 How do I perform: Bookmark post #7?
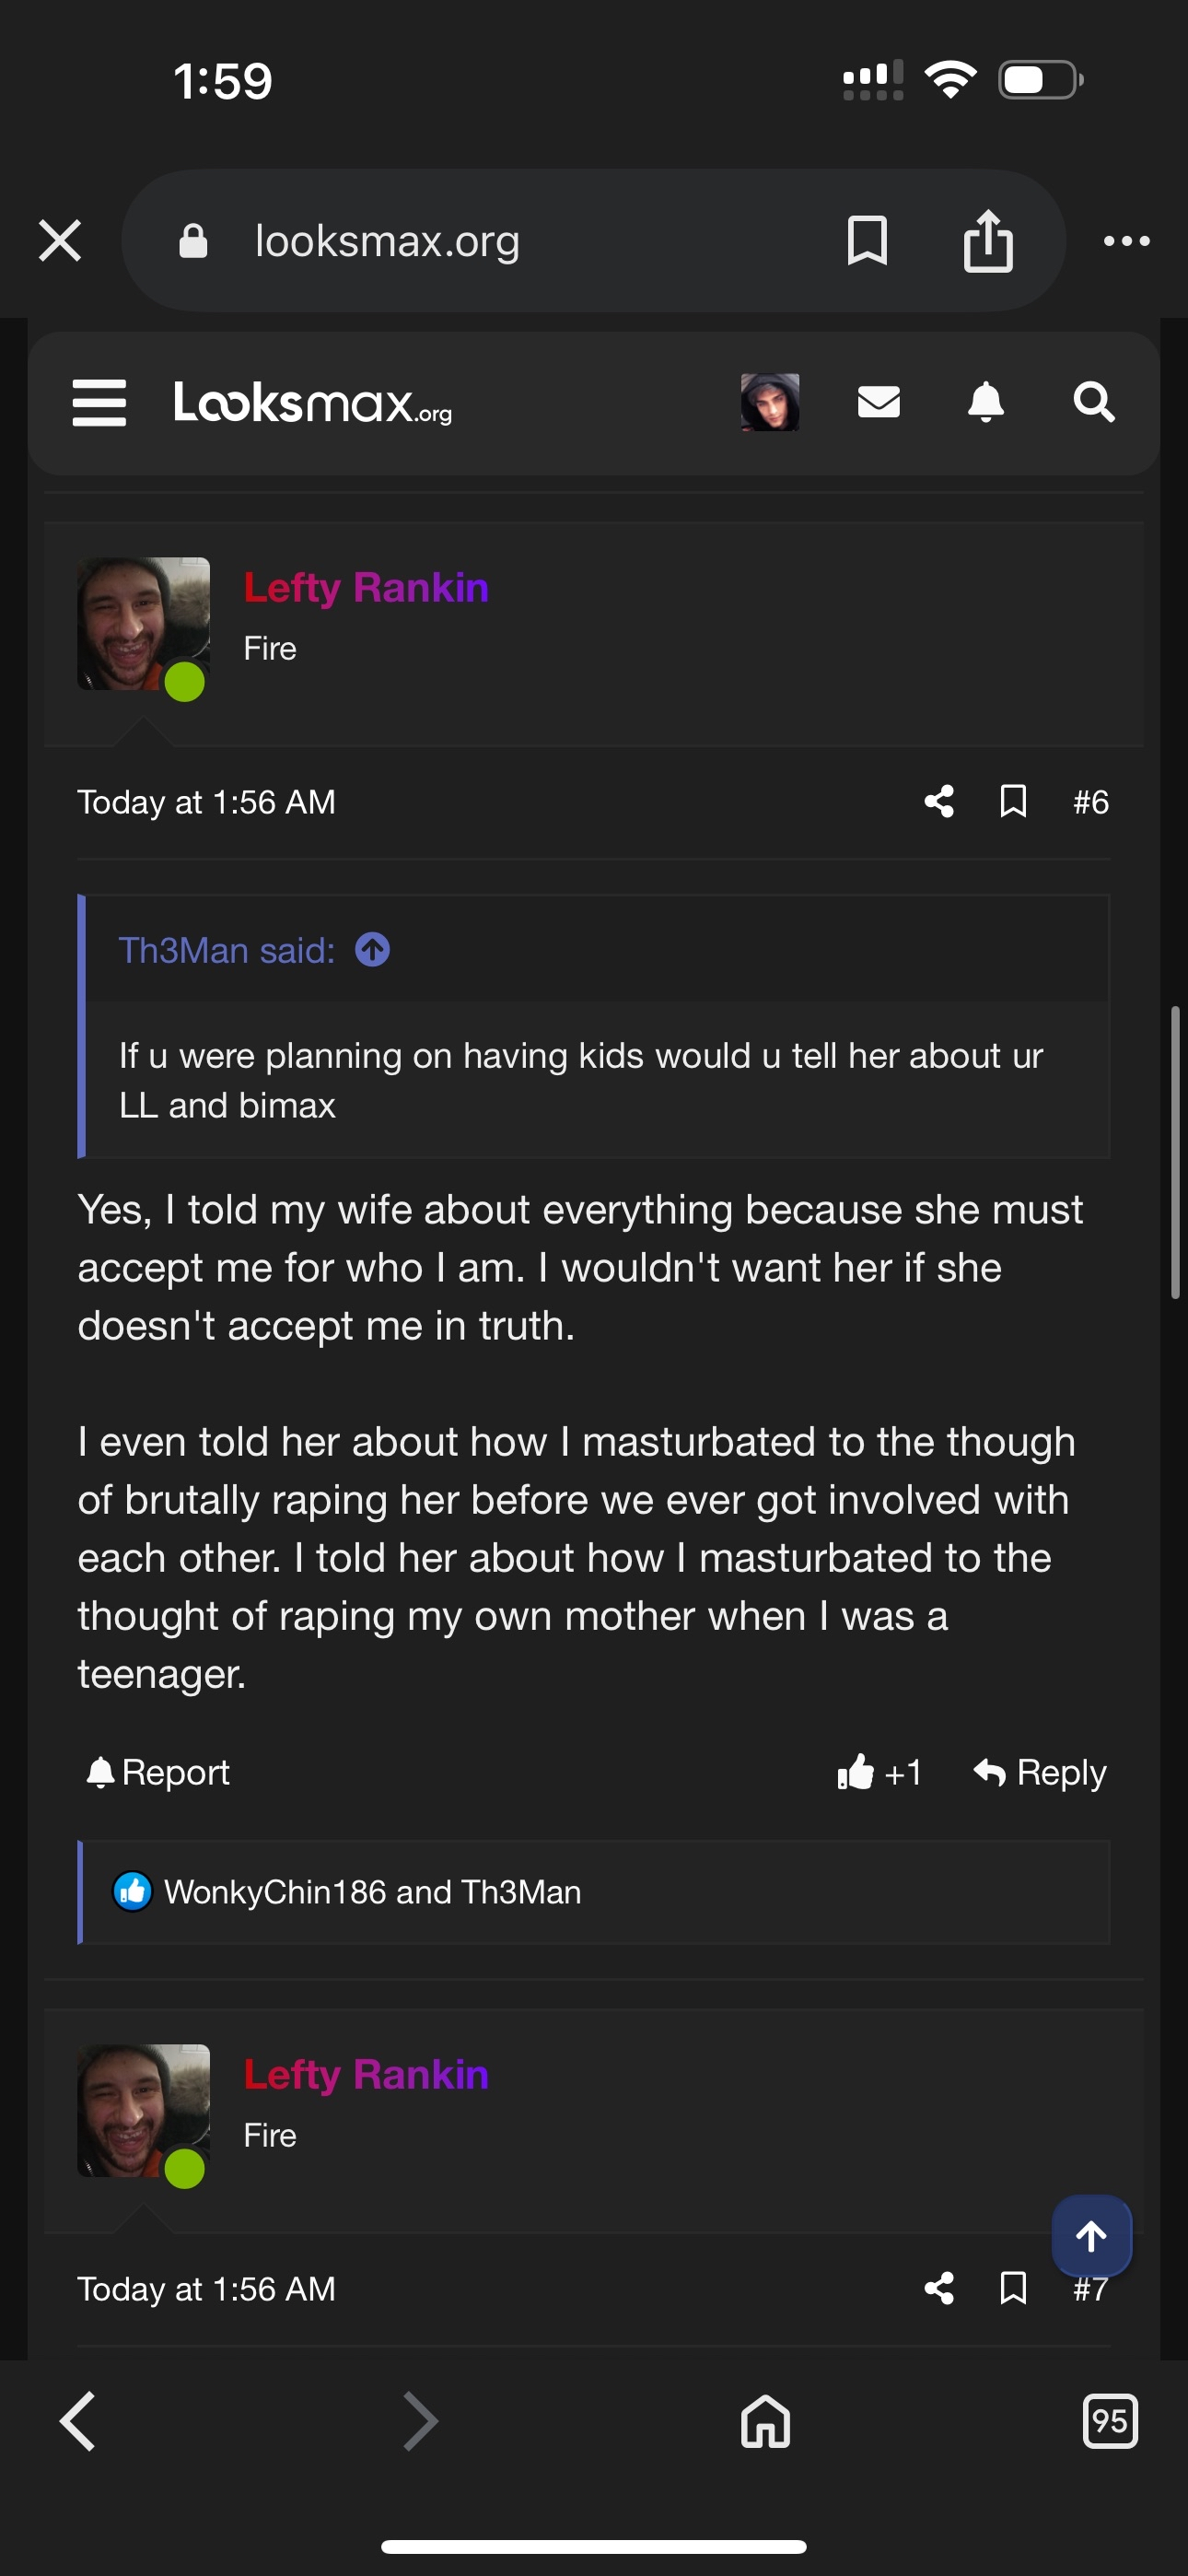pos(1013,2288)
